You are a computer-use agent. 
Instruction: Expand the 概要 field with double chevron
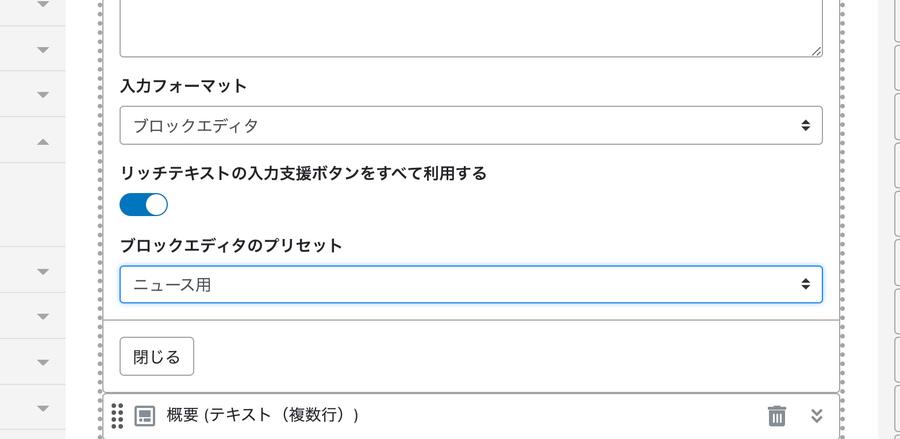coord(817,415)
